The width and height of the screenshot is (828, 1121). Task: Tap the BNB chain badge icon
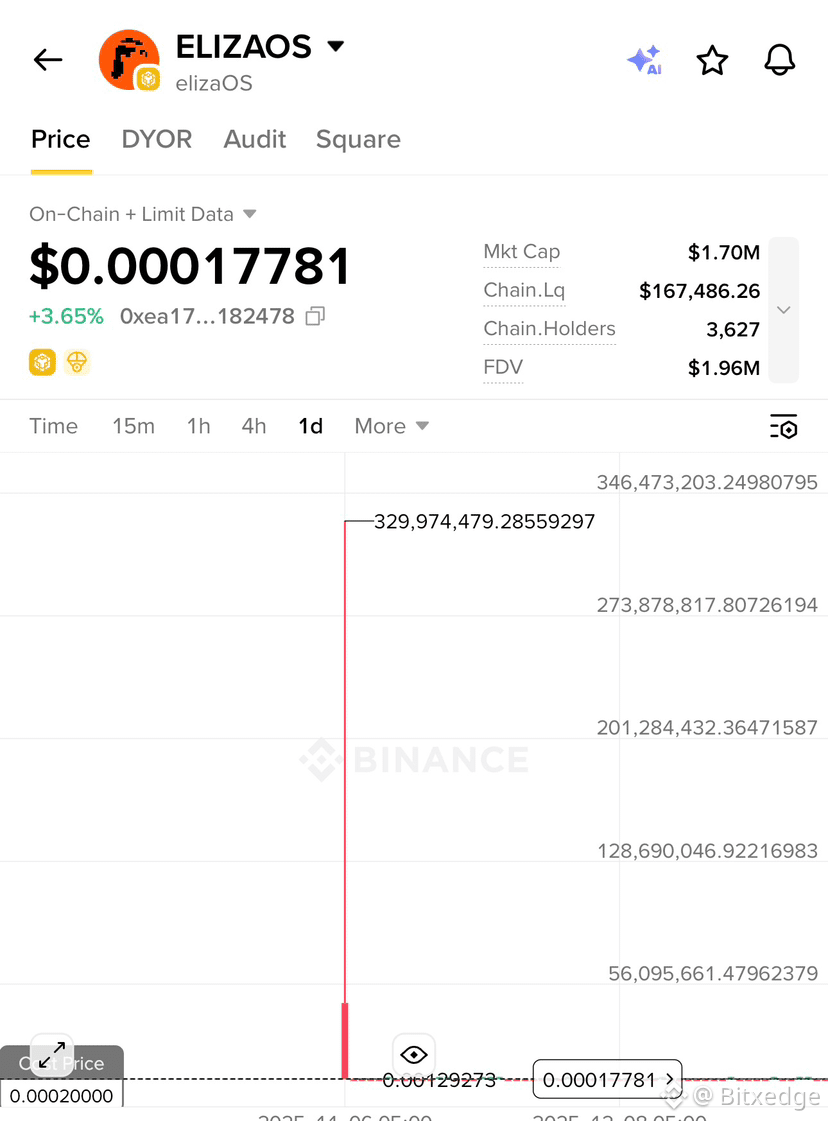click(x=42, y=362)
